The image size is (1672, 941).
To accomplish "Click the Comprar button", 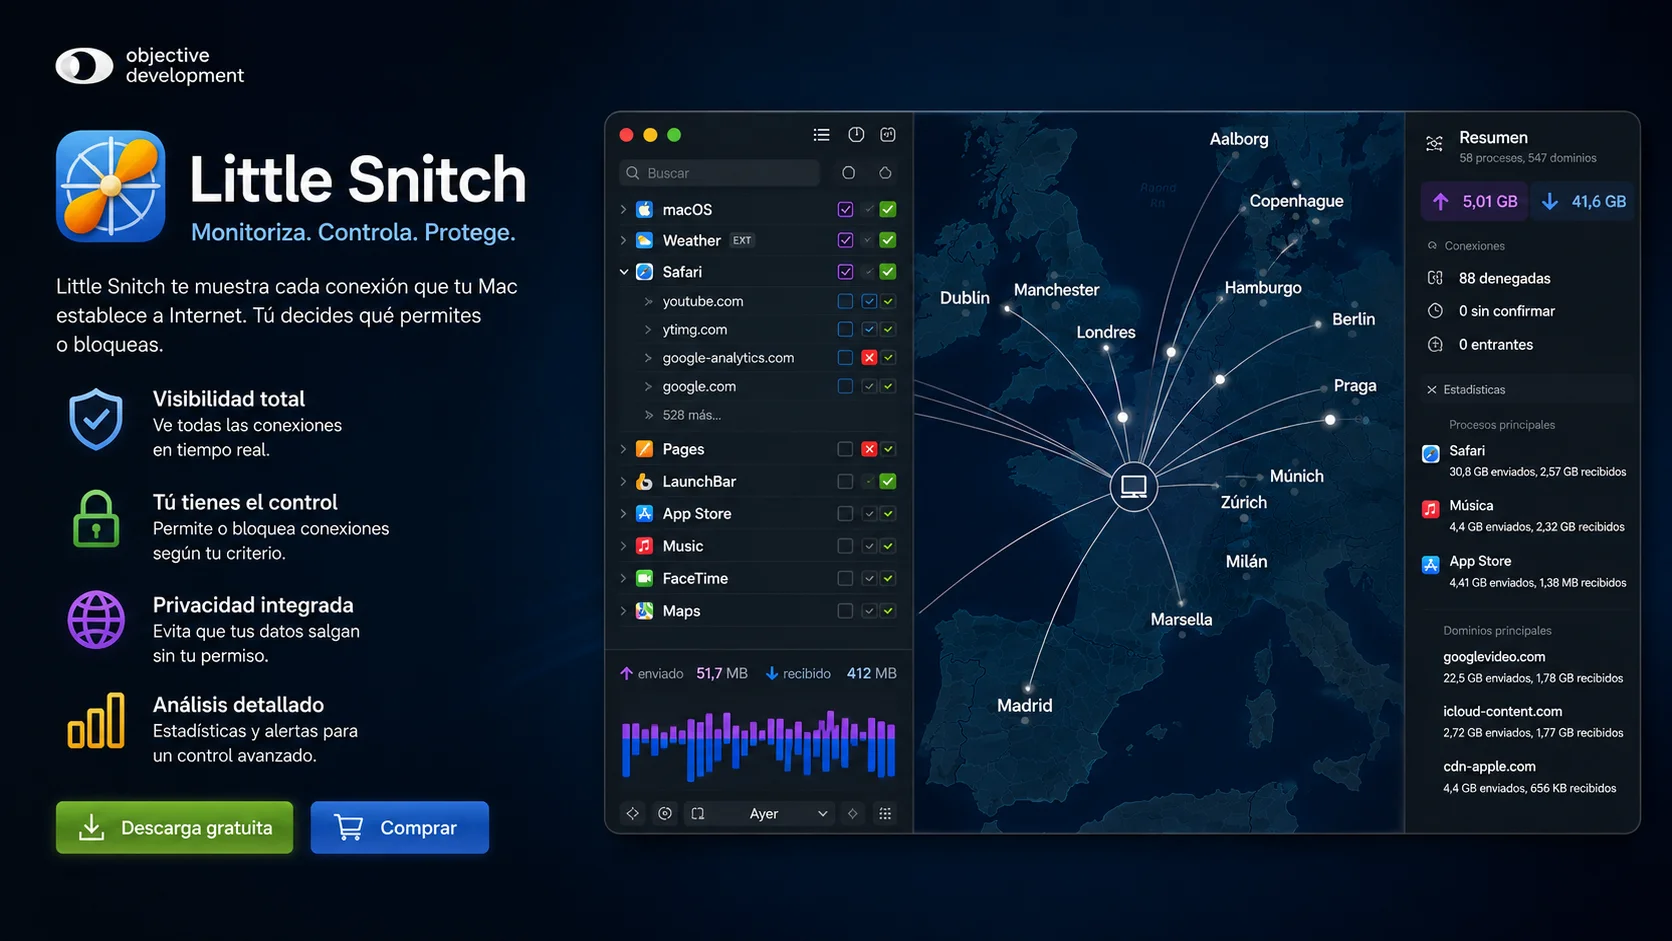I will (x=399, y=827).
